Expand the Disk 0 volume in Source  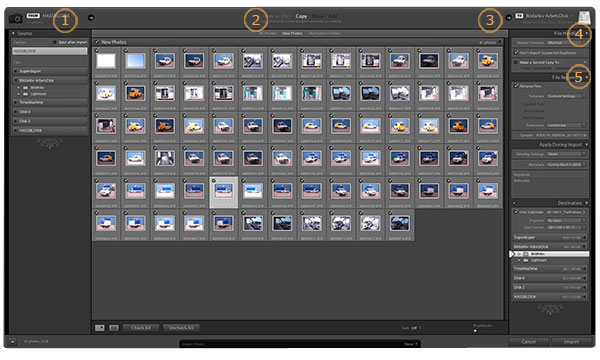(16, 112)
